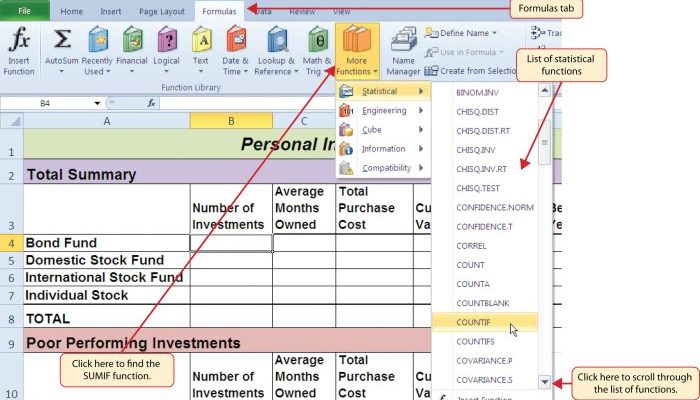Choose CHISQ.INV from the function list
Viewport: 700px width, 400px height.
475,150
